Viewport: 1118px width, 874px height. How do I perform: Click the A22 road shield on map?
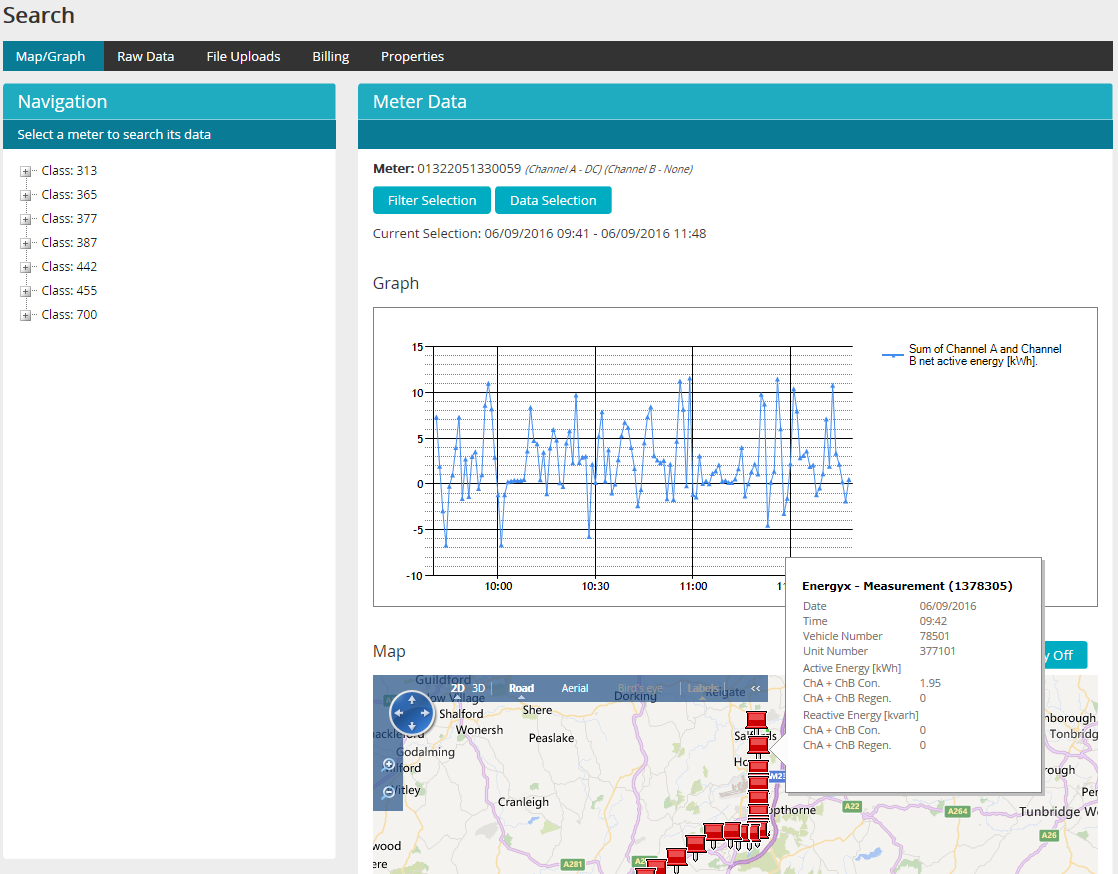click(852, 806)
